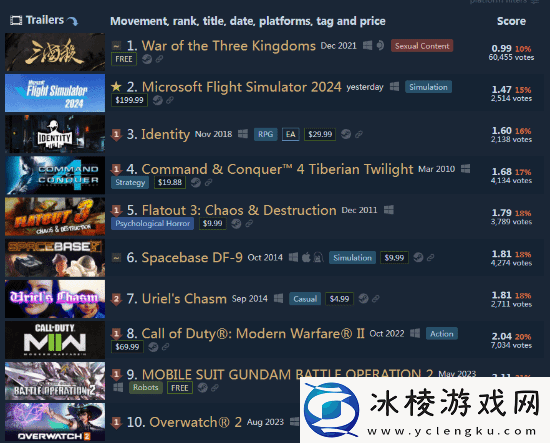Select the Psychological Horror tag
This screenshot has height=443, width=550.
point(153,223)
